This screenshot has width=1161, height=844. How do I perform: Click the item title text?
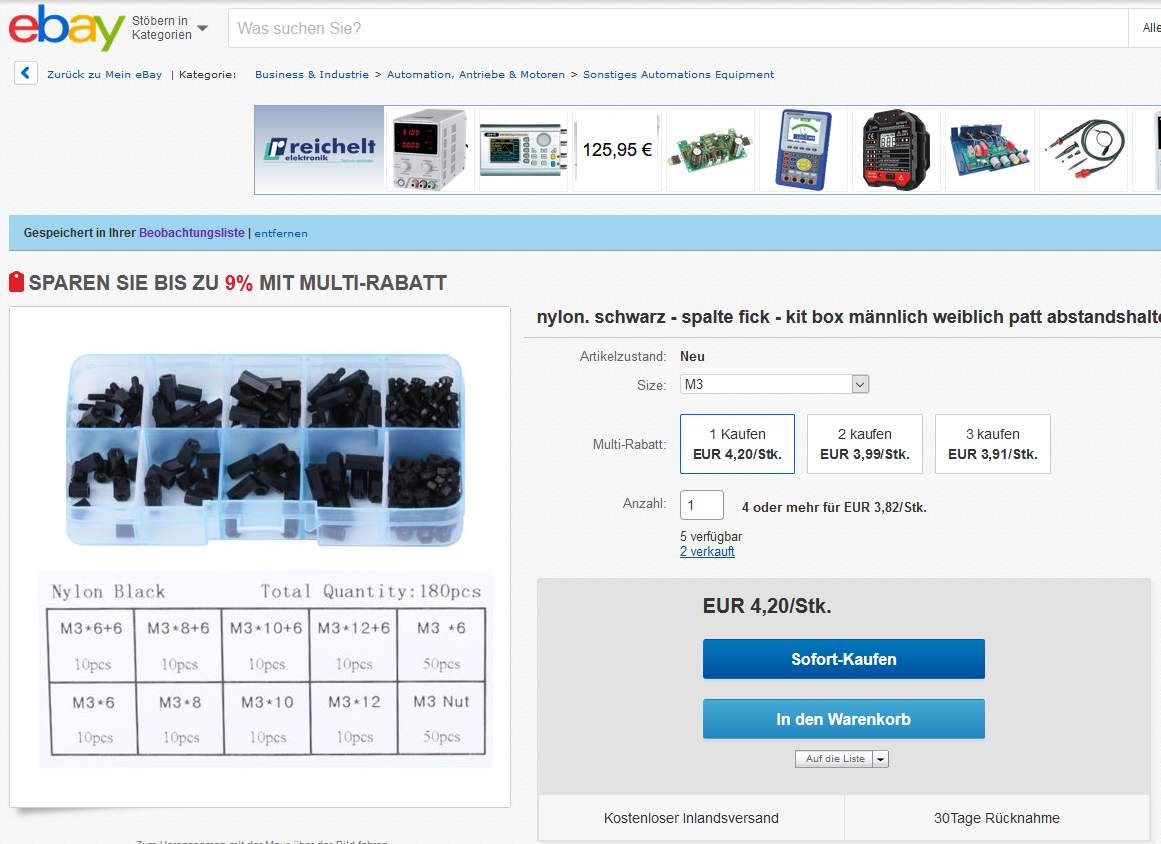(849, 317)
